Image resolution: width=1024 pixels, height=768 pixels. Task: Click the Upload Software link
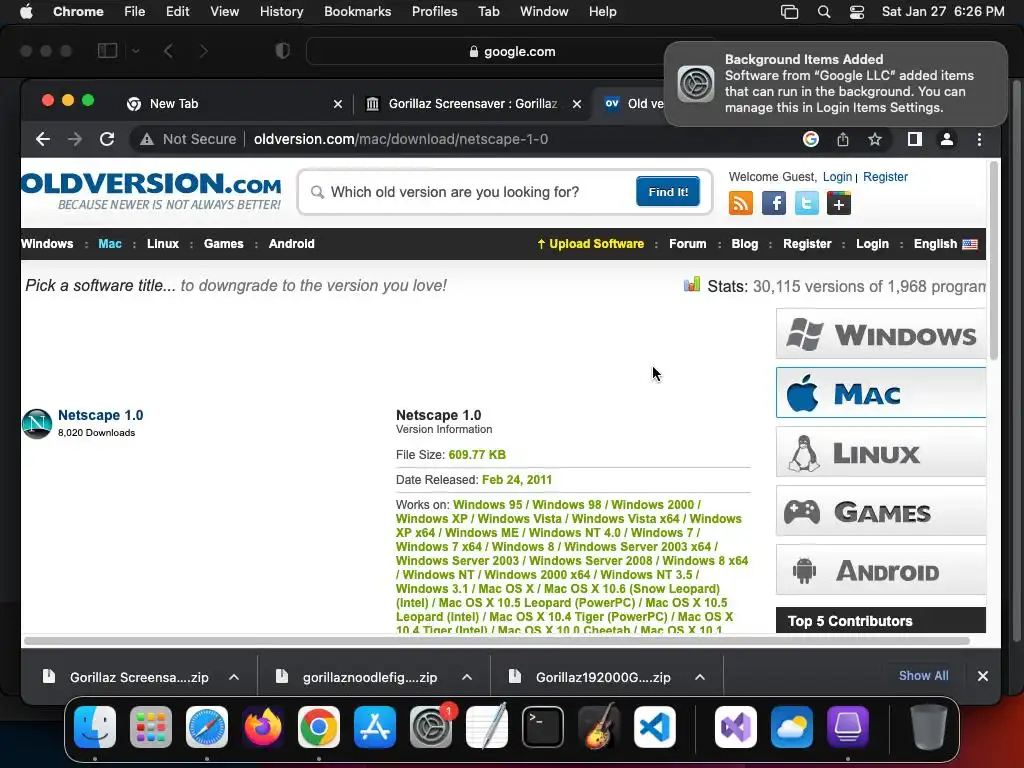590,244
